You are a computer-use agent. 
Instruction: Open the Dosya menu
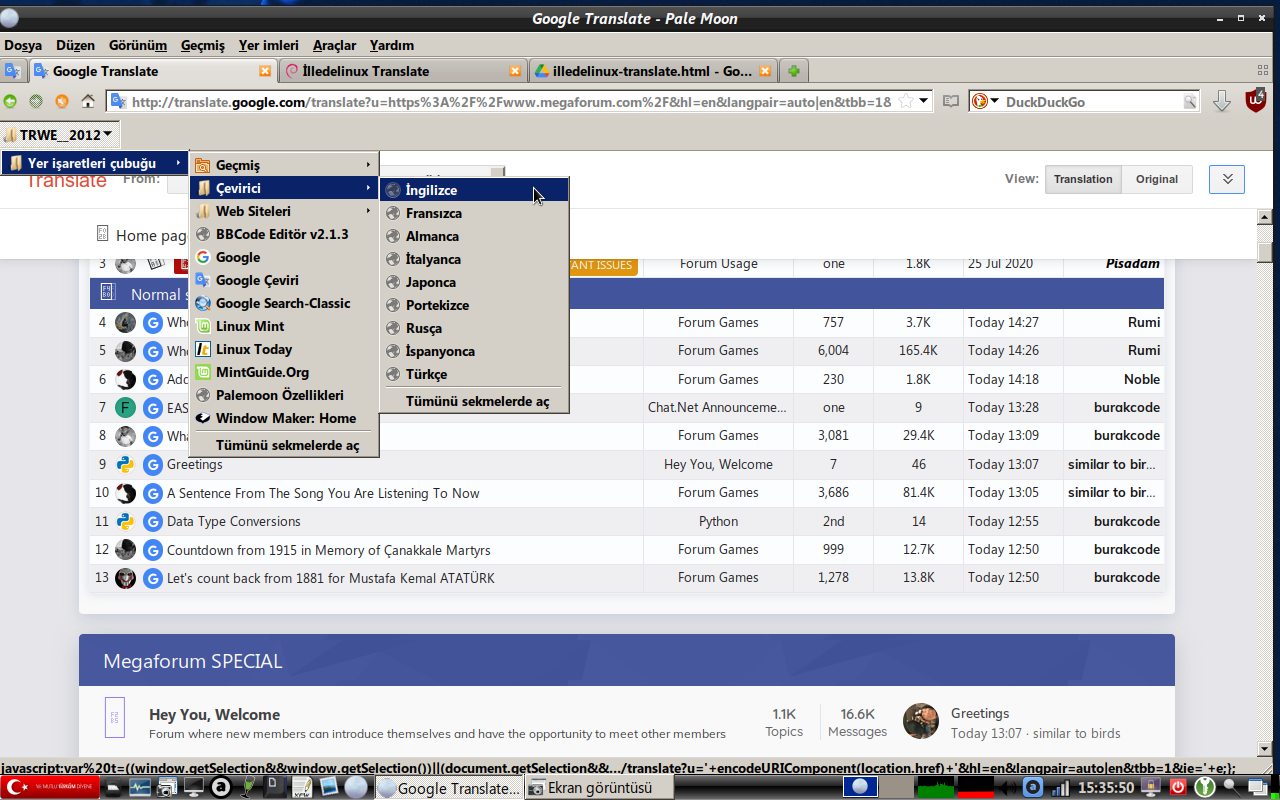point(23,45)
